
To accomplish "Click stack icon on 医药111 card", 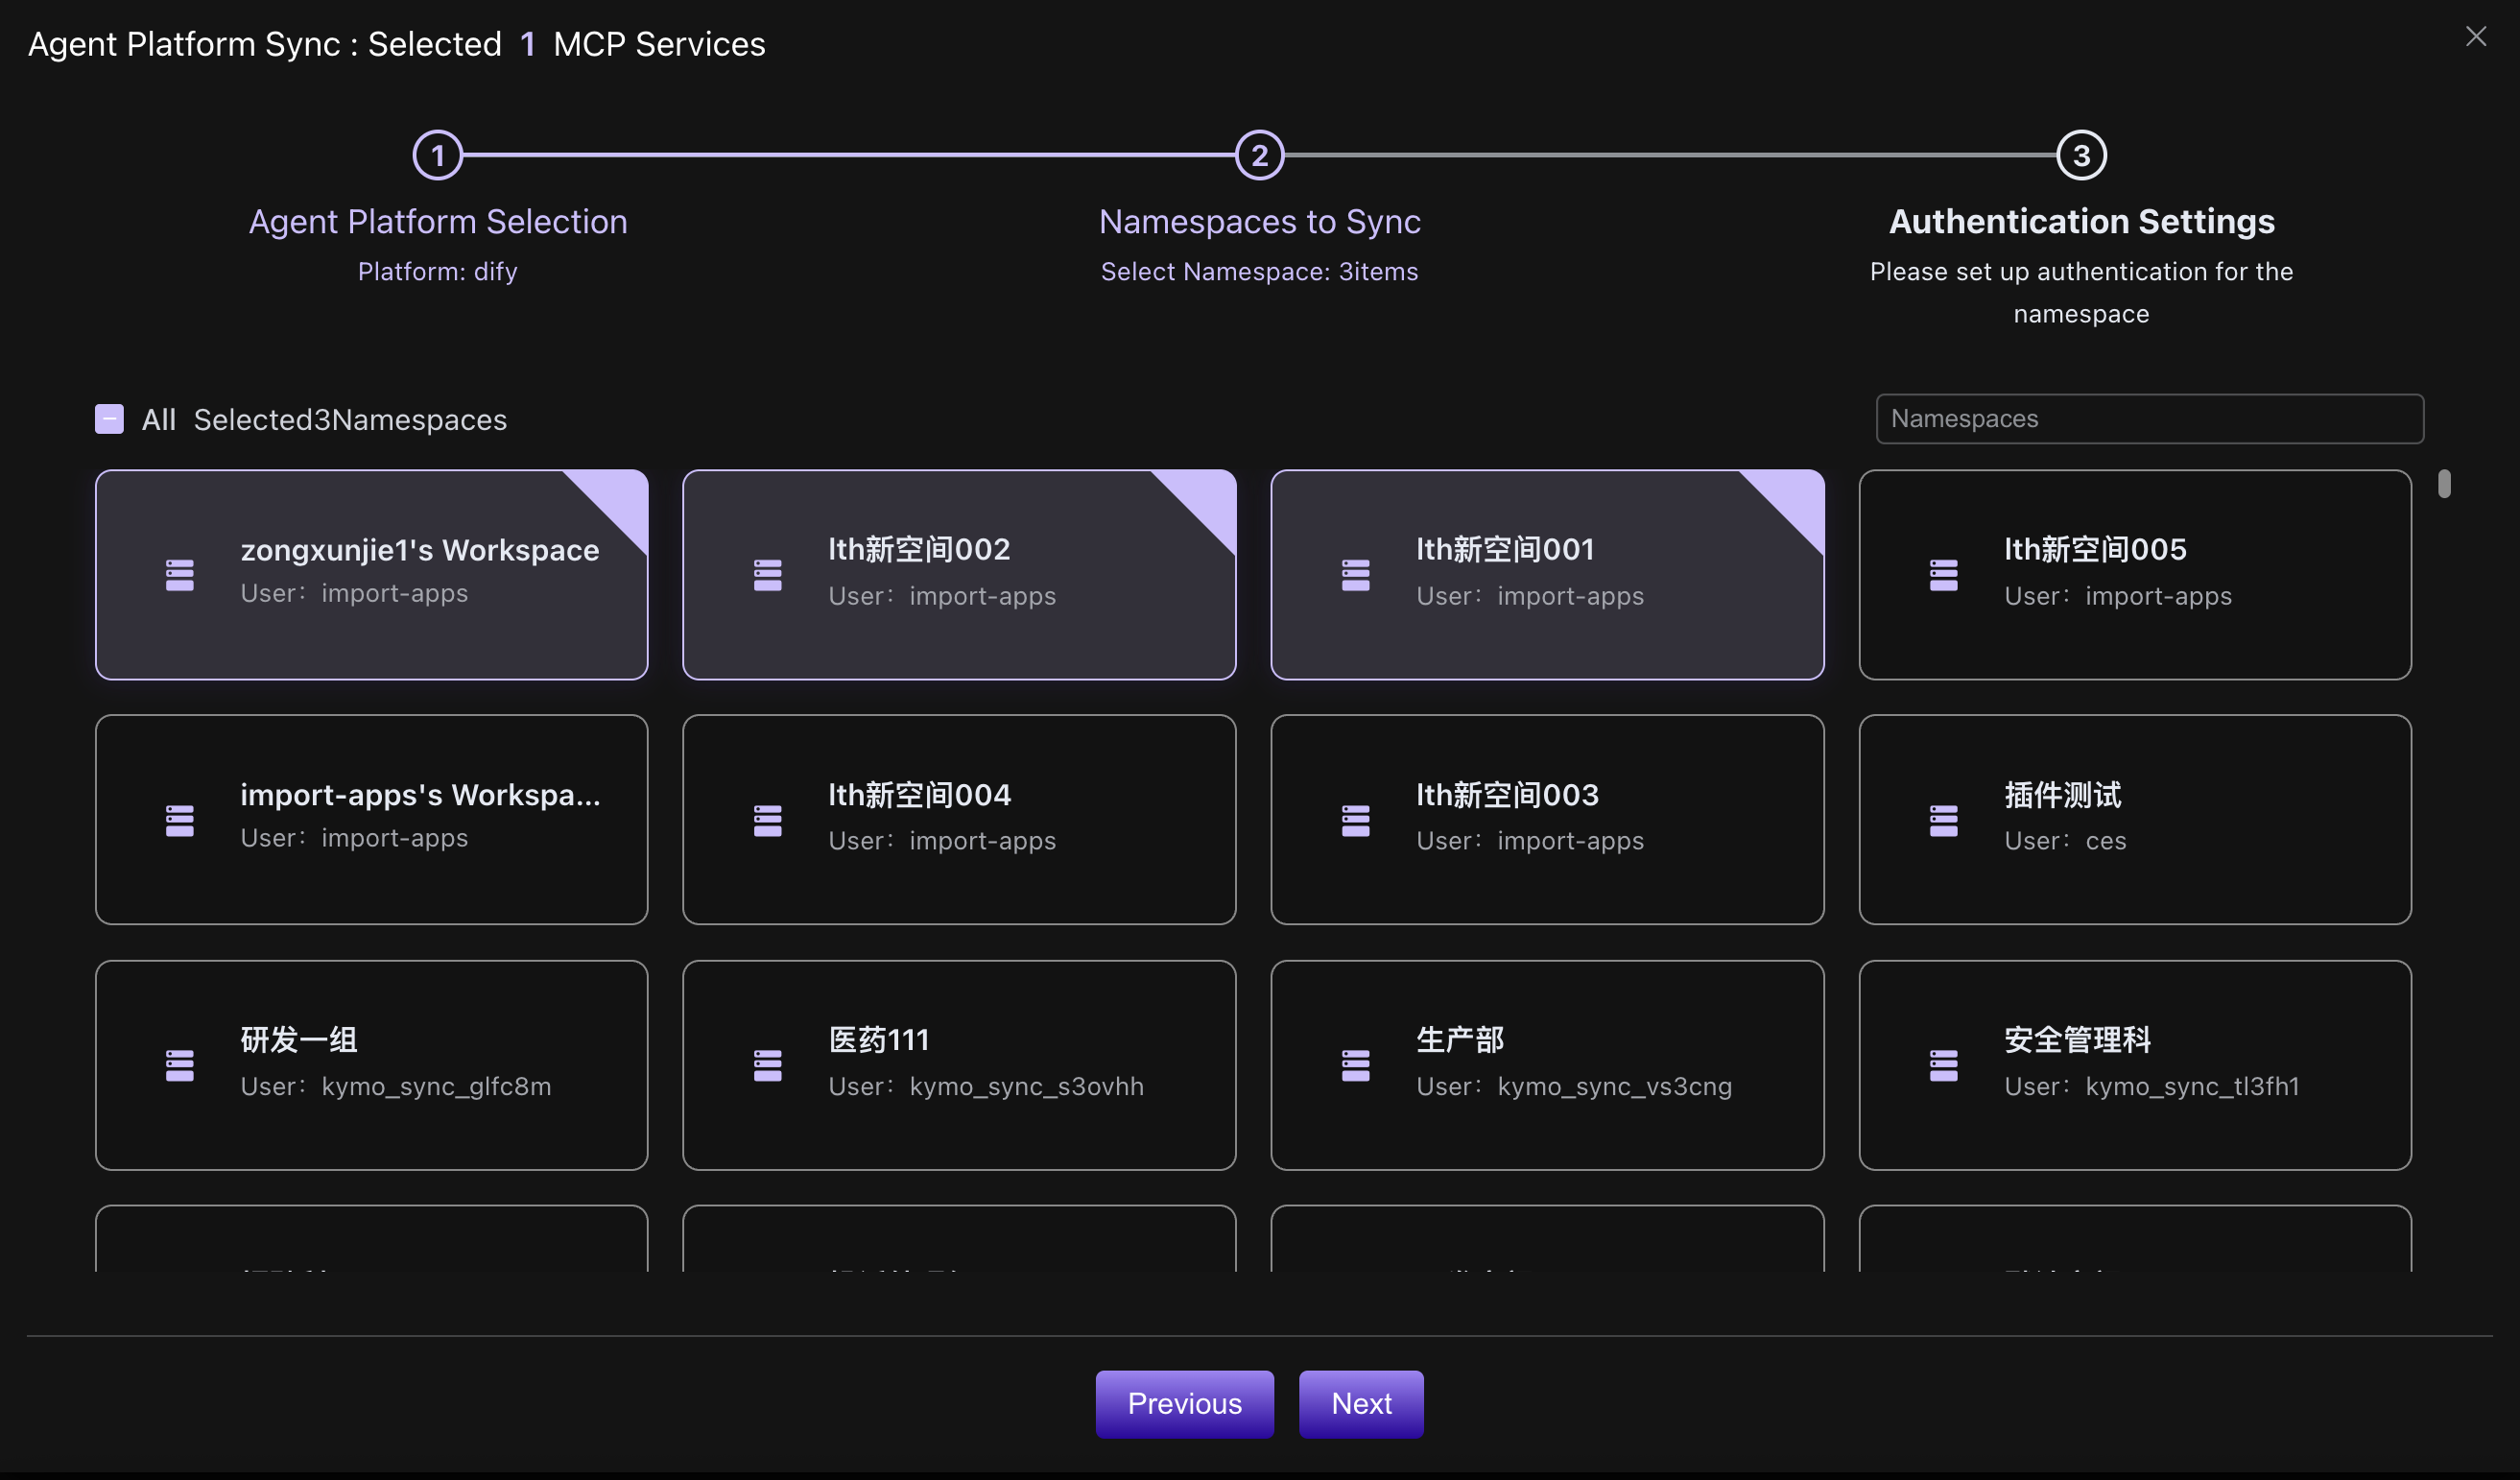I will [767, 1065].
